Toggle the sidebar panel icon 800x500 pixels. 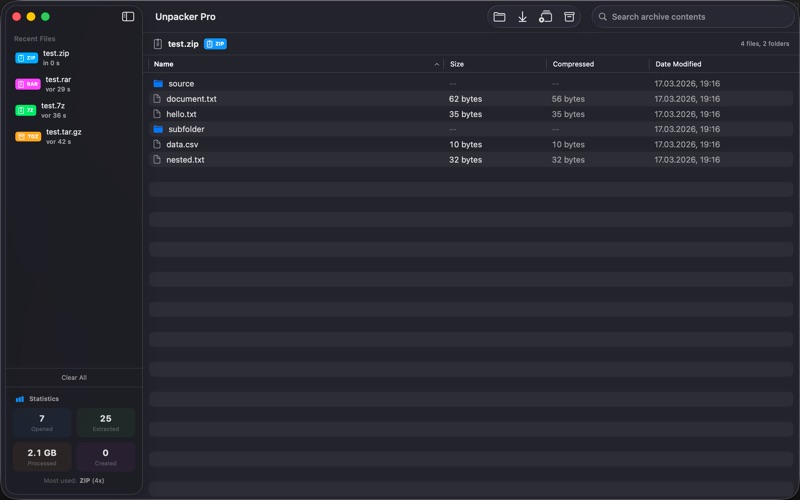pos(128,16)
